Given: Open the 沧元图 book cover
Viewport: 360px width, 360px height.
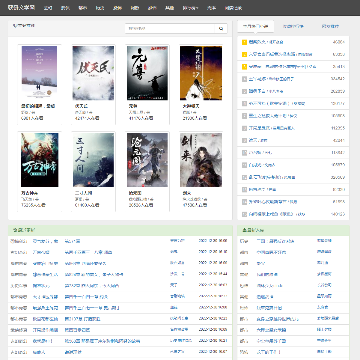Looking at the screenshot, I should (147, 160).
